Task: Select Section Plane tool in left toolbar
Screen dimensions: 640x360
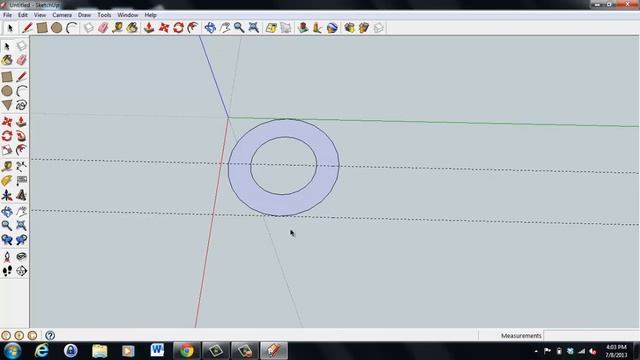Action: pos(21,271)
